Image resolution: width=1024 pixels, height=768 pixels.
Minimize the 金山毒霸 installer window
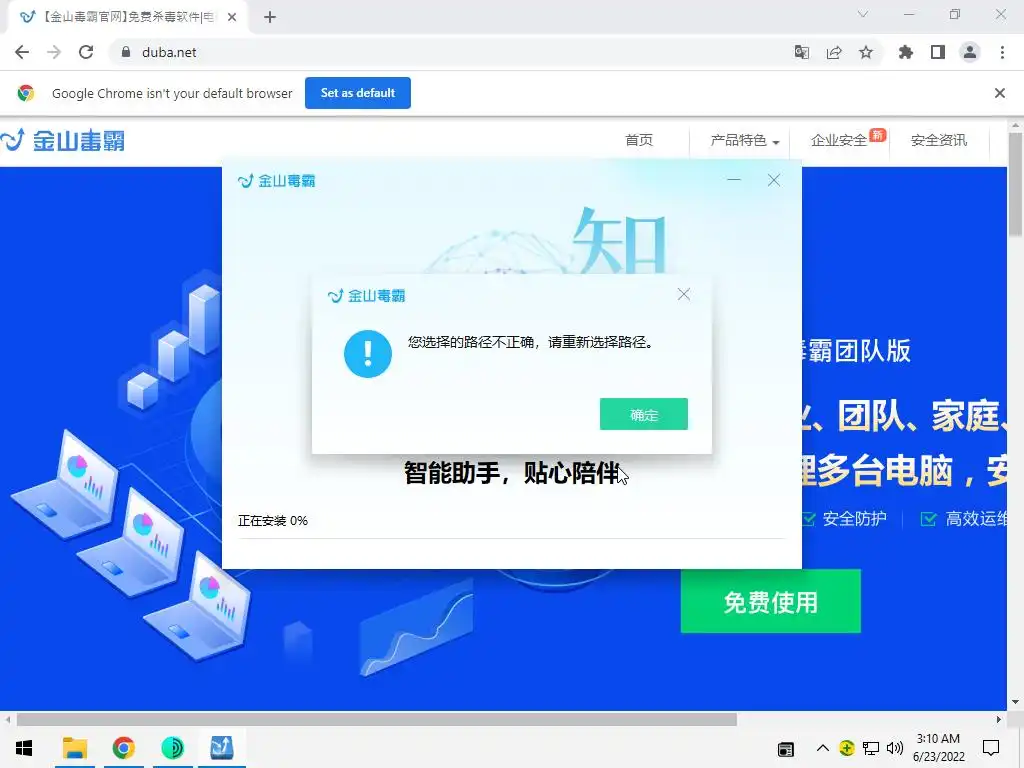(x=734, y=180)
